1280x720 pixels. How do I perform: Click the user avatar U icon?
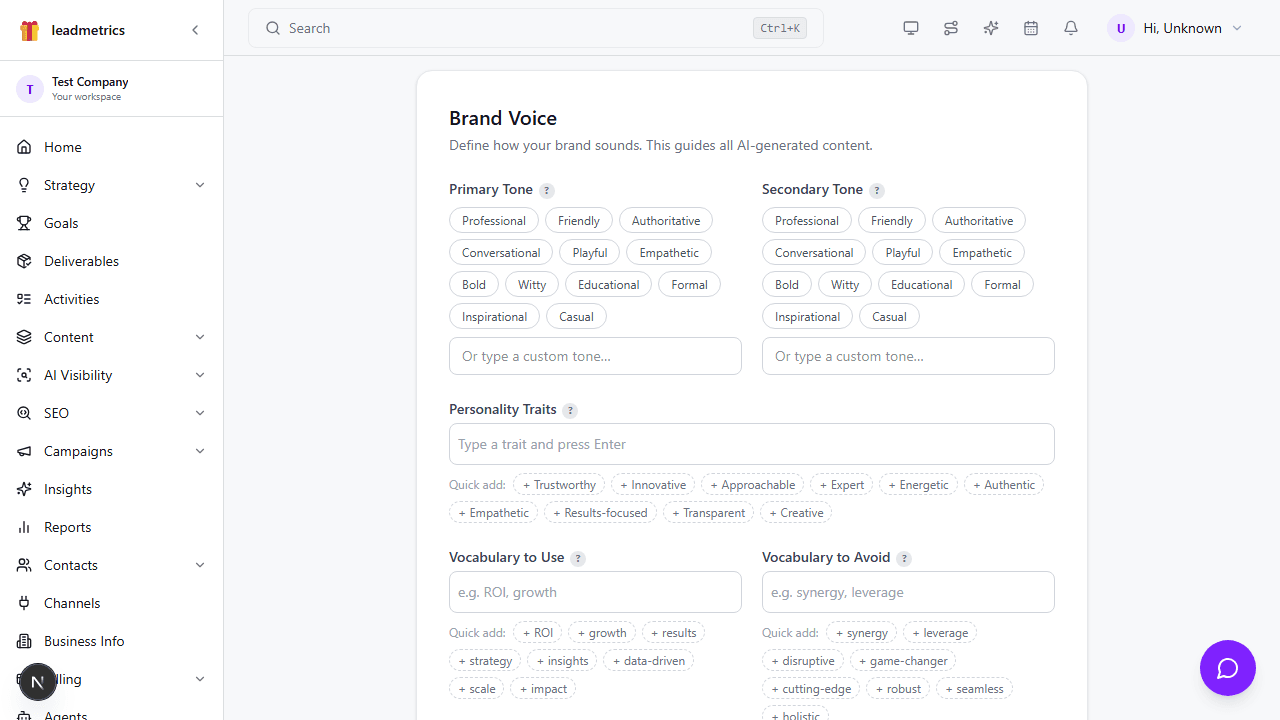pos(1121,28)
